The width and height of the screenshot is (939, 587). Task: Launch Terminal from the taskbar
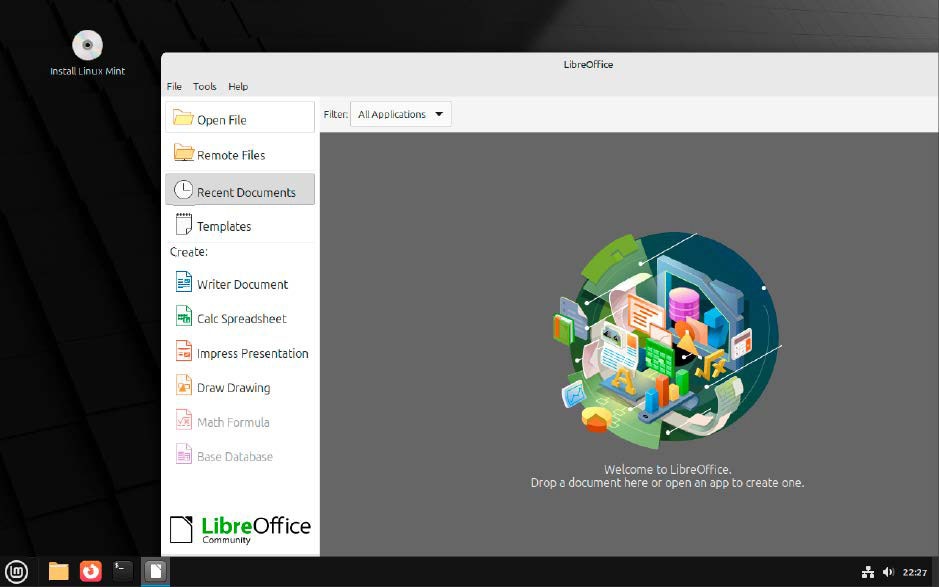123,571
